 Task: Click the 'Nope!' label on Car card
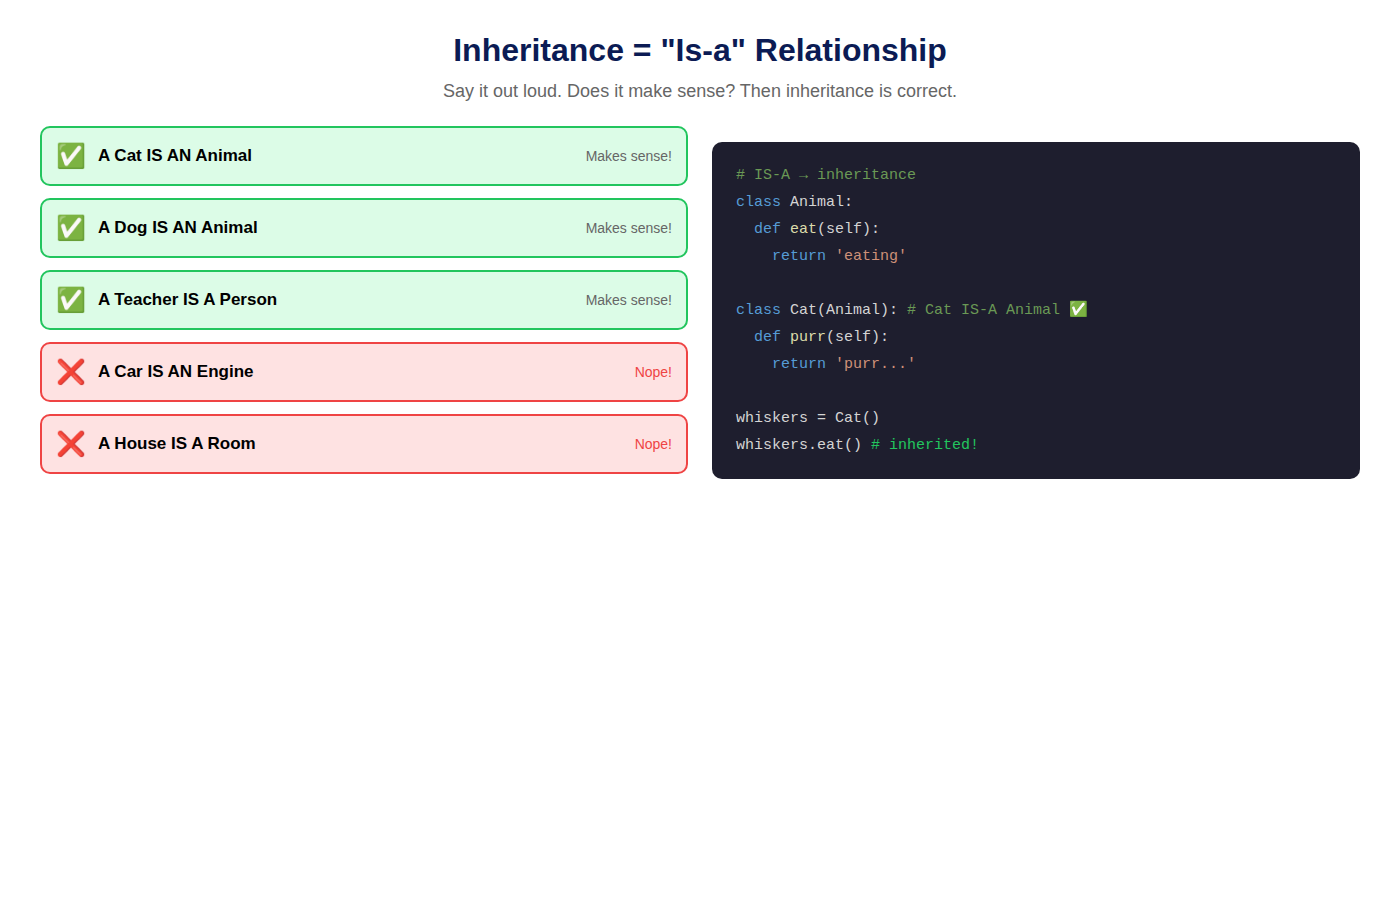point(653,372)
